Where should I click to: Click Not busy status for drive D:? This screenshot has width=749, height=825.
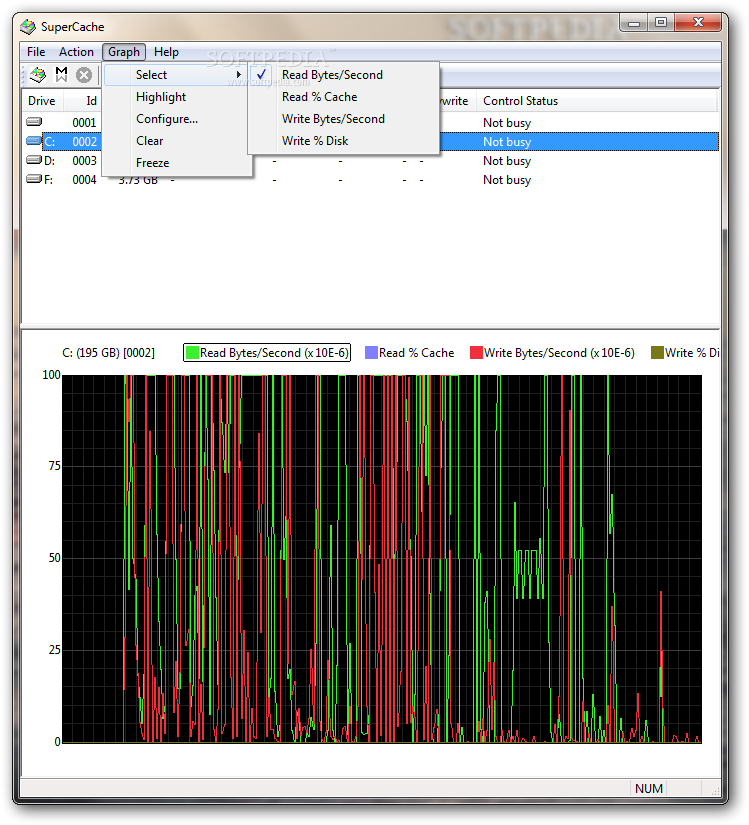[x=507, y=160]
